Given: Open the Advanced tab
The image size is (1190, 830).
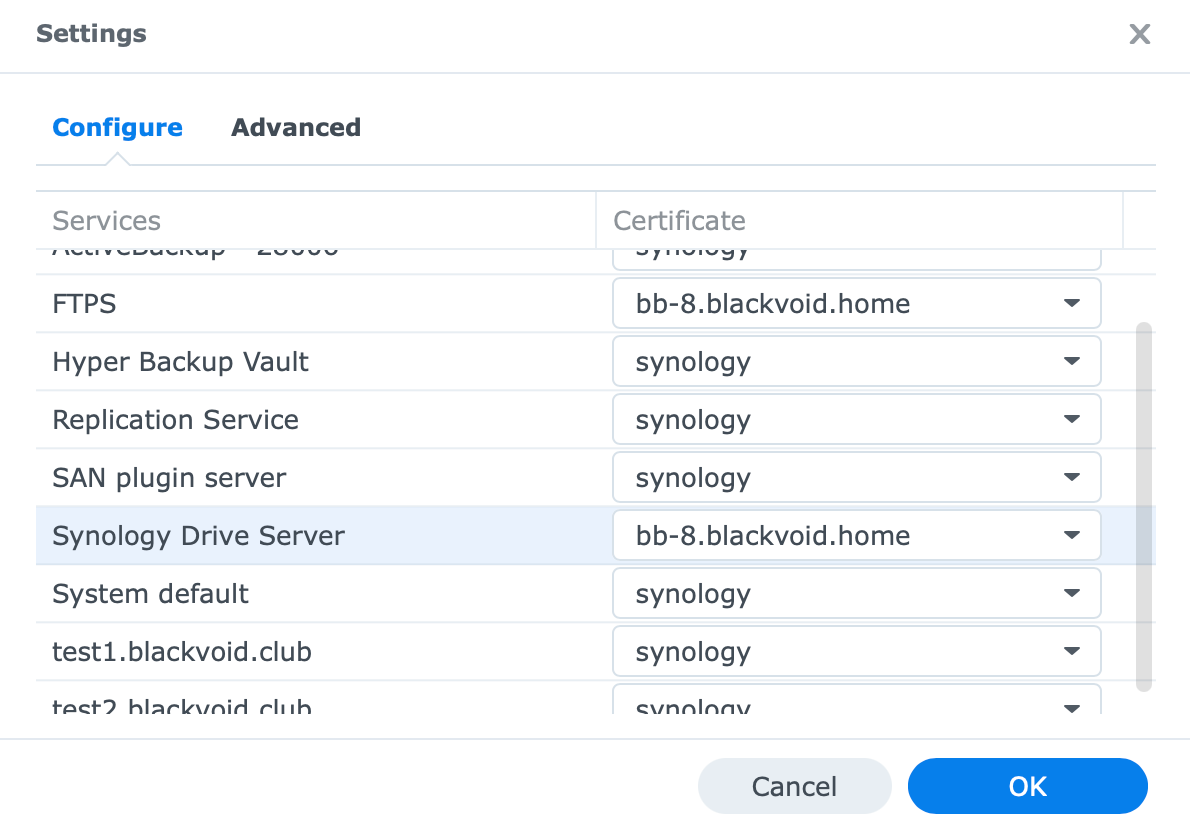Looking at the screenshot, I should pos(296,127).
